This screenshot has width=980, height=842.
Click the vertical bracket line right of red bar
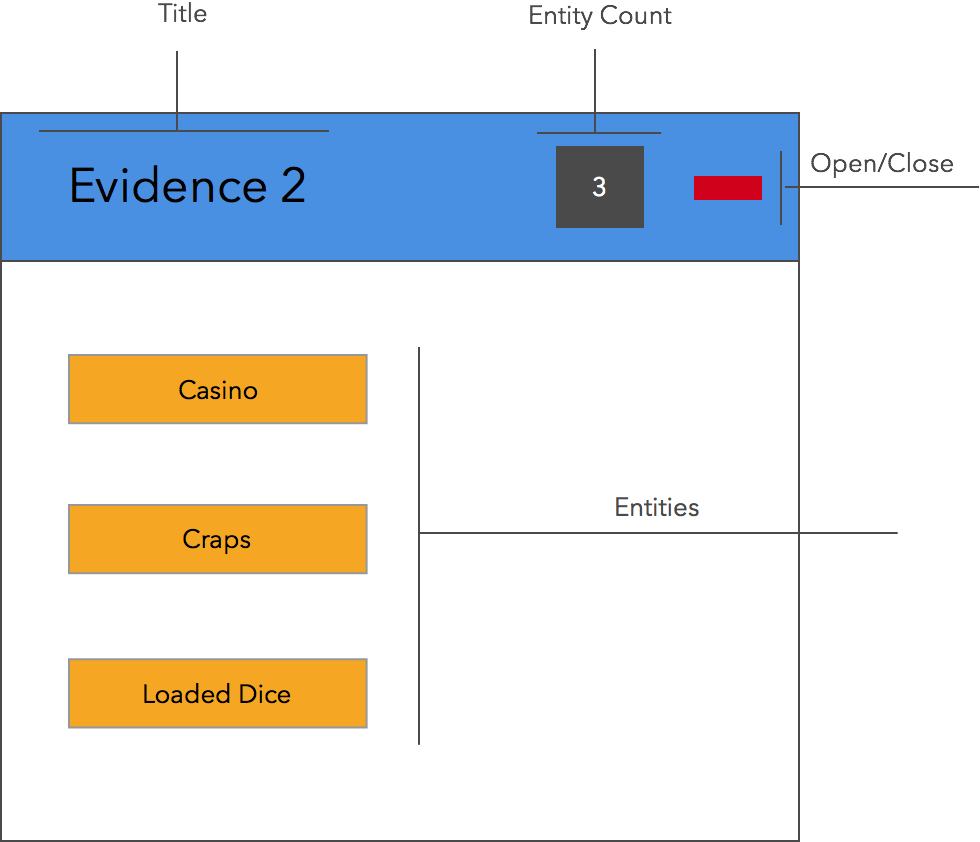[781, 188]
